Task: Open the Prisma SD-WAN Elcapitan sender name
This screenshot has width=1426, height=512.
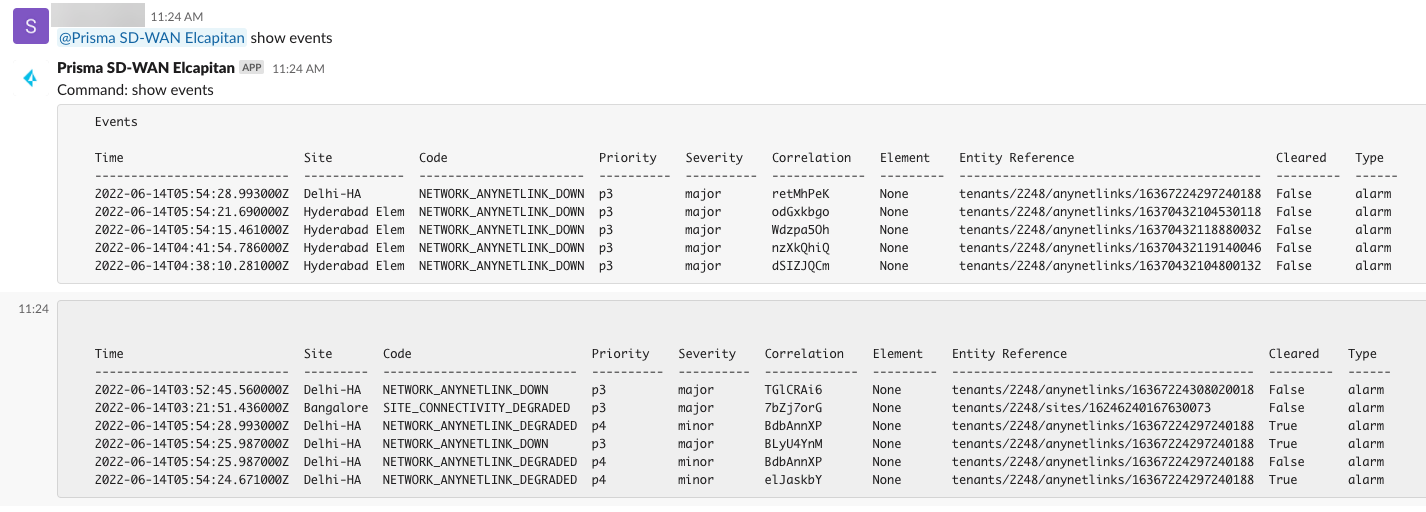Action: pyautogui.click(x=146, y=68)
